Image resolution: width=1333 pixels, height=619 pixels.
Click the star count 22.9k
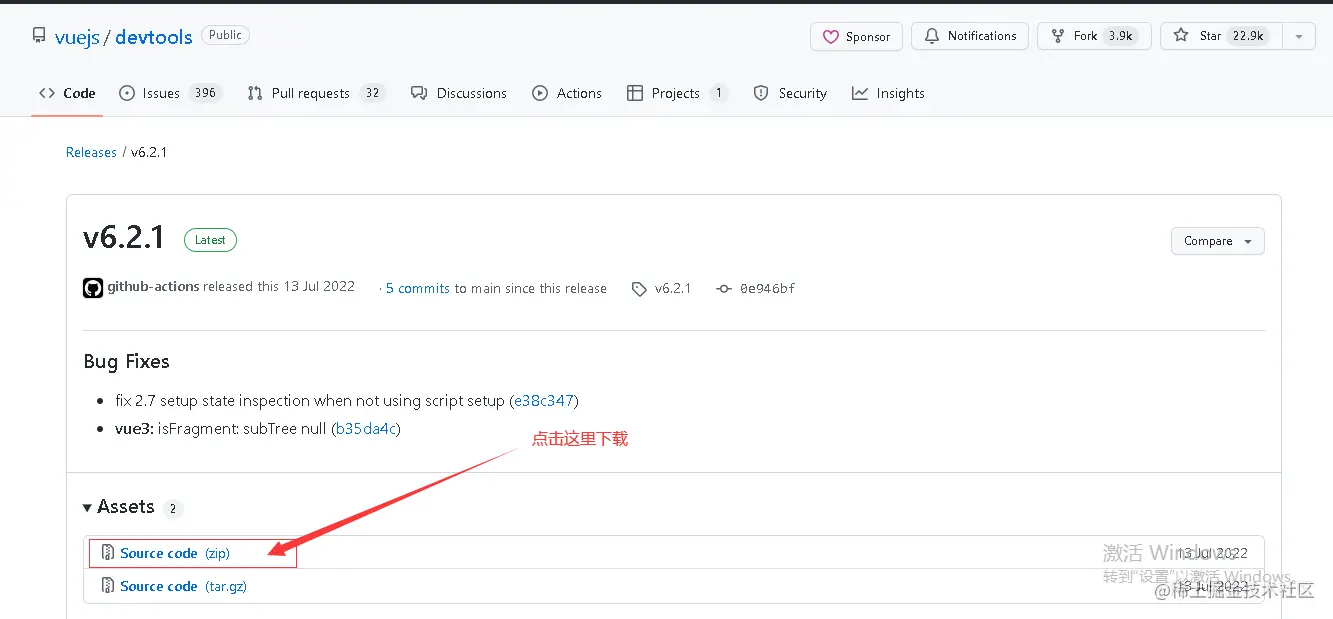pos(1247,36)
